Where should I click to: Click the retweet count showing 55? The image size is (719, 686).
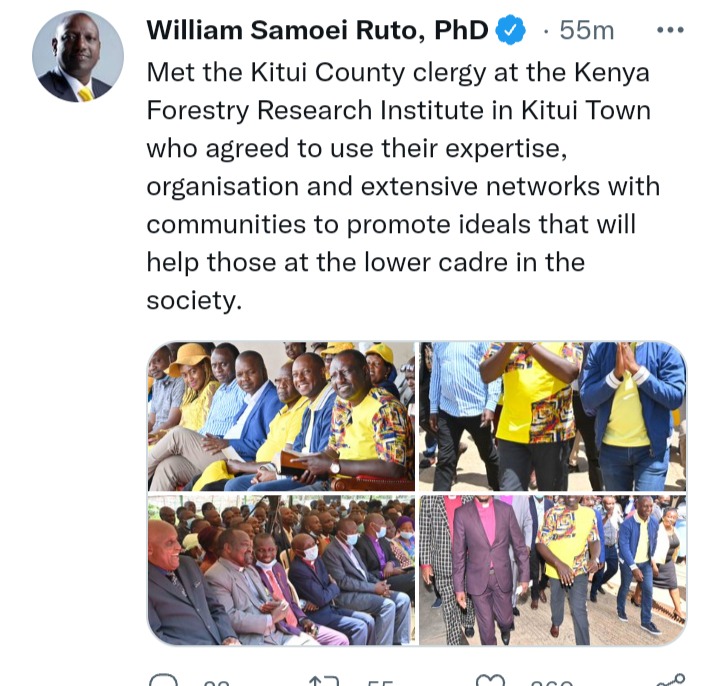pyautogui.click(x=380, y=682)
